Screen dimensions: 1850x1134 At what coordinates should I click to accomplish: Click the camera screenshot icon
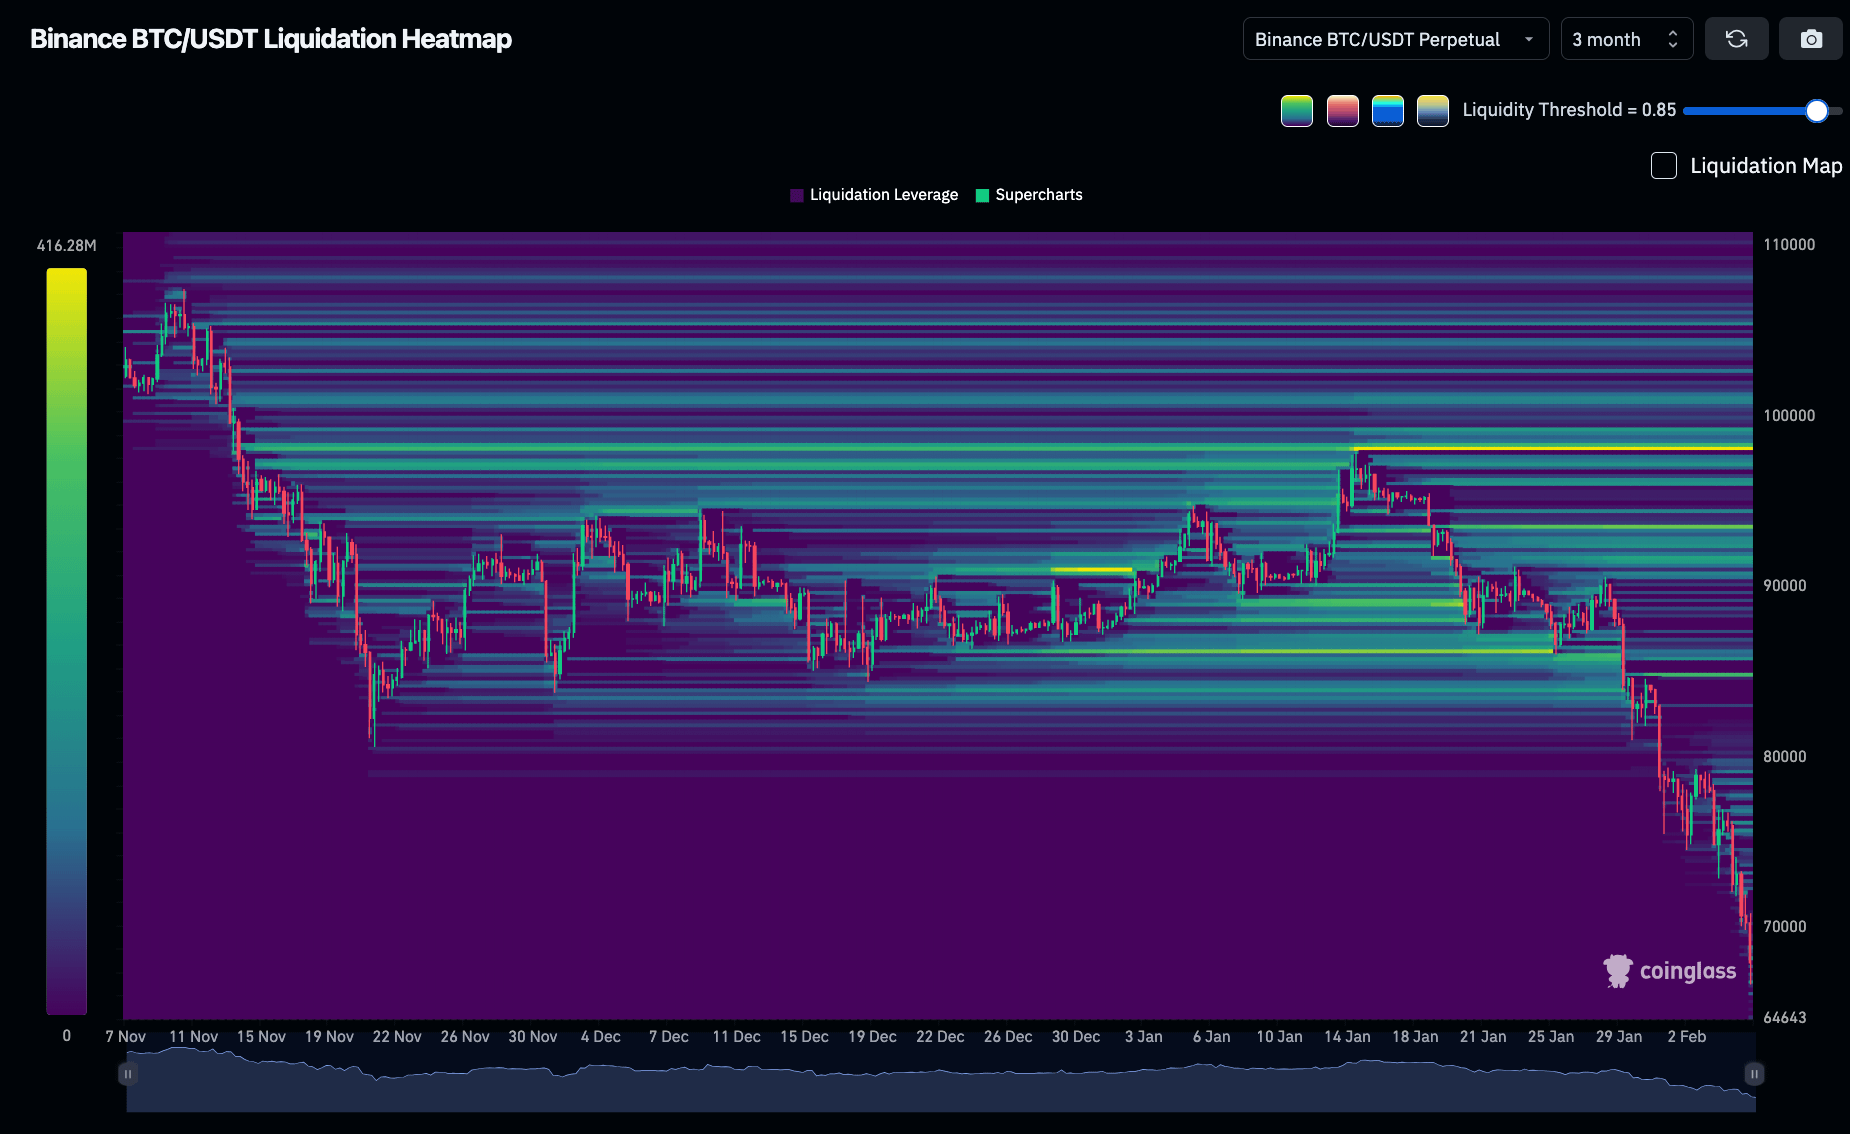point(1810,39)
